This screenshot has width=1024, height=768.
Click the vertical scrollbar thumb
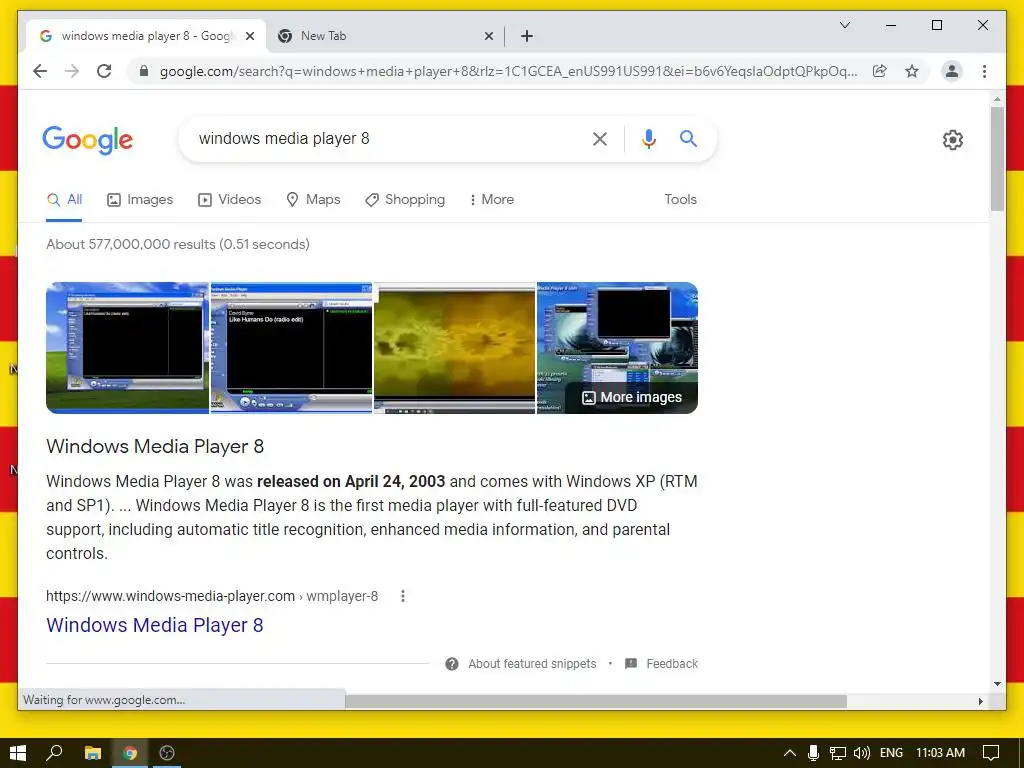pos(997,159)
